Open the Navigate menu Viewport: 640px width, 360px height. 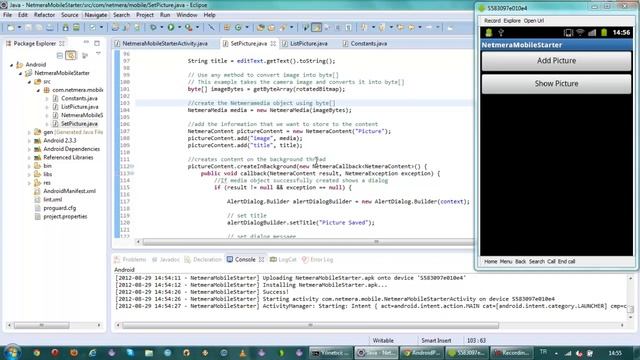[x=96, y=15]
